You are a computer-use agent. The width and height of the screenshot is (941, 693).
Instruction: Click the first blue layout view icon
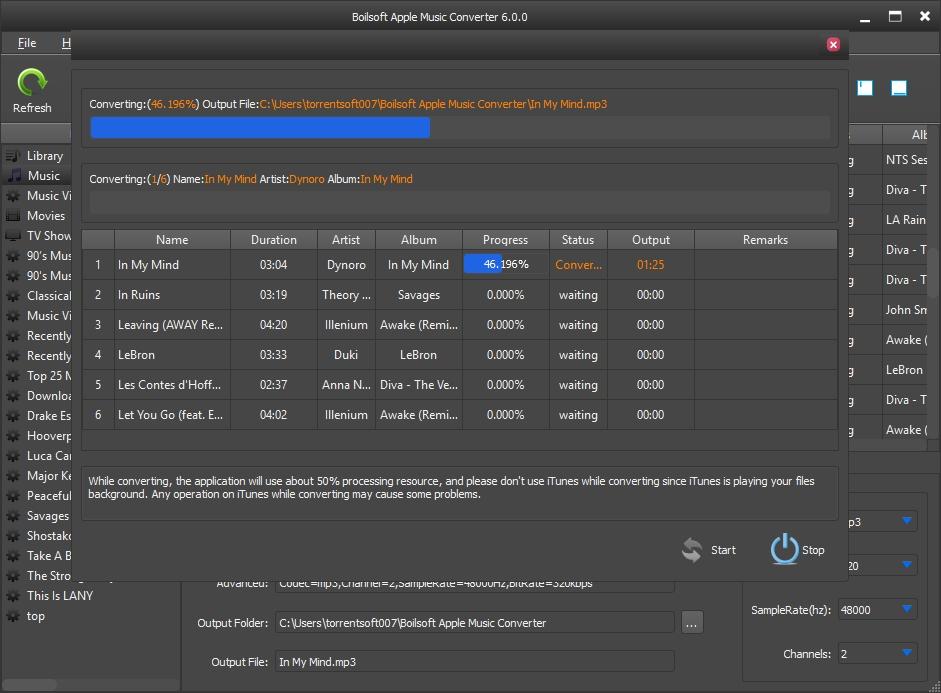(x=865, y=88)
